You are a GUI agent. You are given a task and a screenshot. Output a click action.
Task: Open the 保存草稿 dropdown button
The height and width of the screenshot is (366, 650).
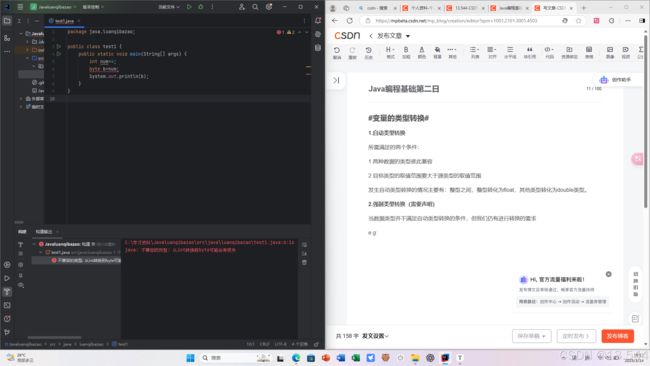(x=531, y=336)
